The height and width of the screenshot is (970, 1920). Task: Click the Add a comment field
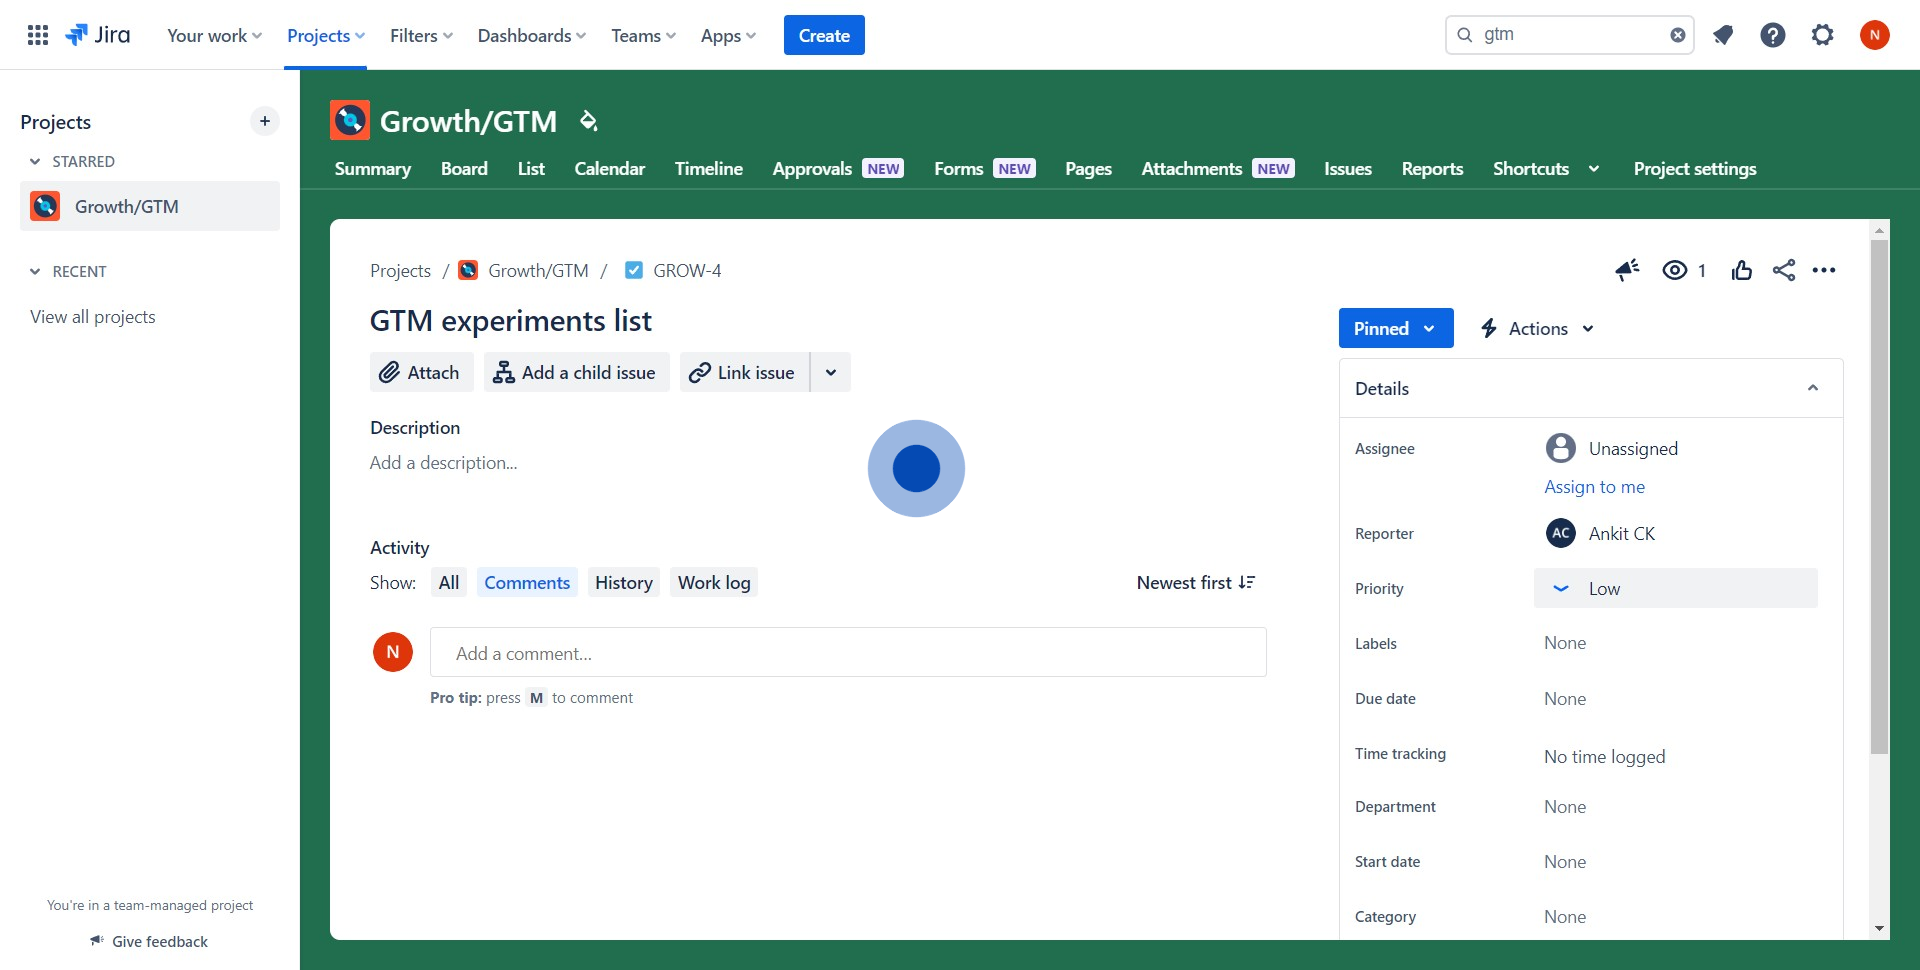pyautogui.click(x=848, y=652)
